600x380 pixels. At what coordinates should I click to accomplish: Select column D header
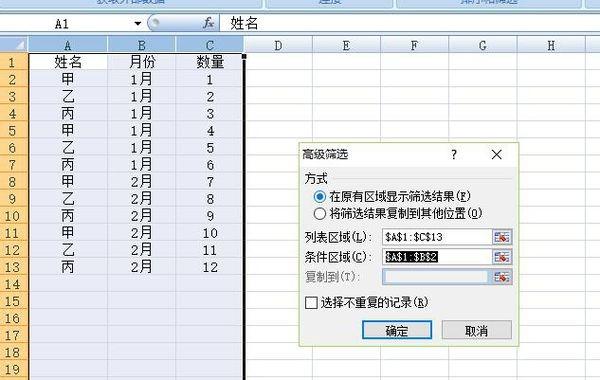click(278, 45)
